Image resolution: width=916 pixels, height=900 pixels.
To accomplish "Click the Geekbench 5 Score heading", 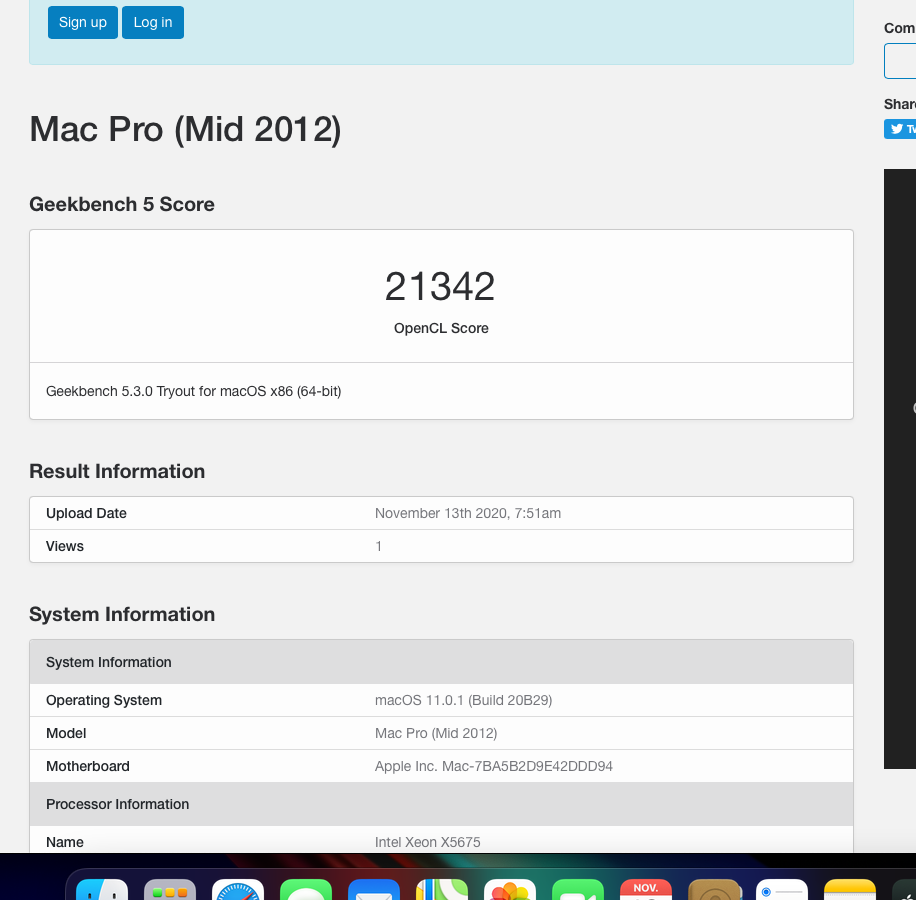I will pyautogui.click(x=122, y=204).
